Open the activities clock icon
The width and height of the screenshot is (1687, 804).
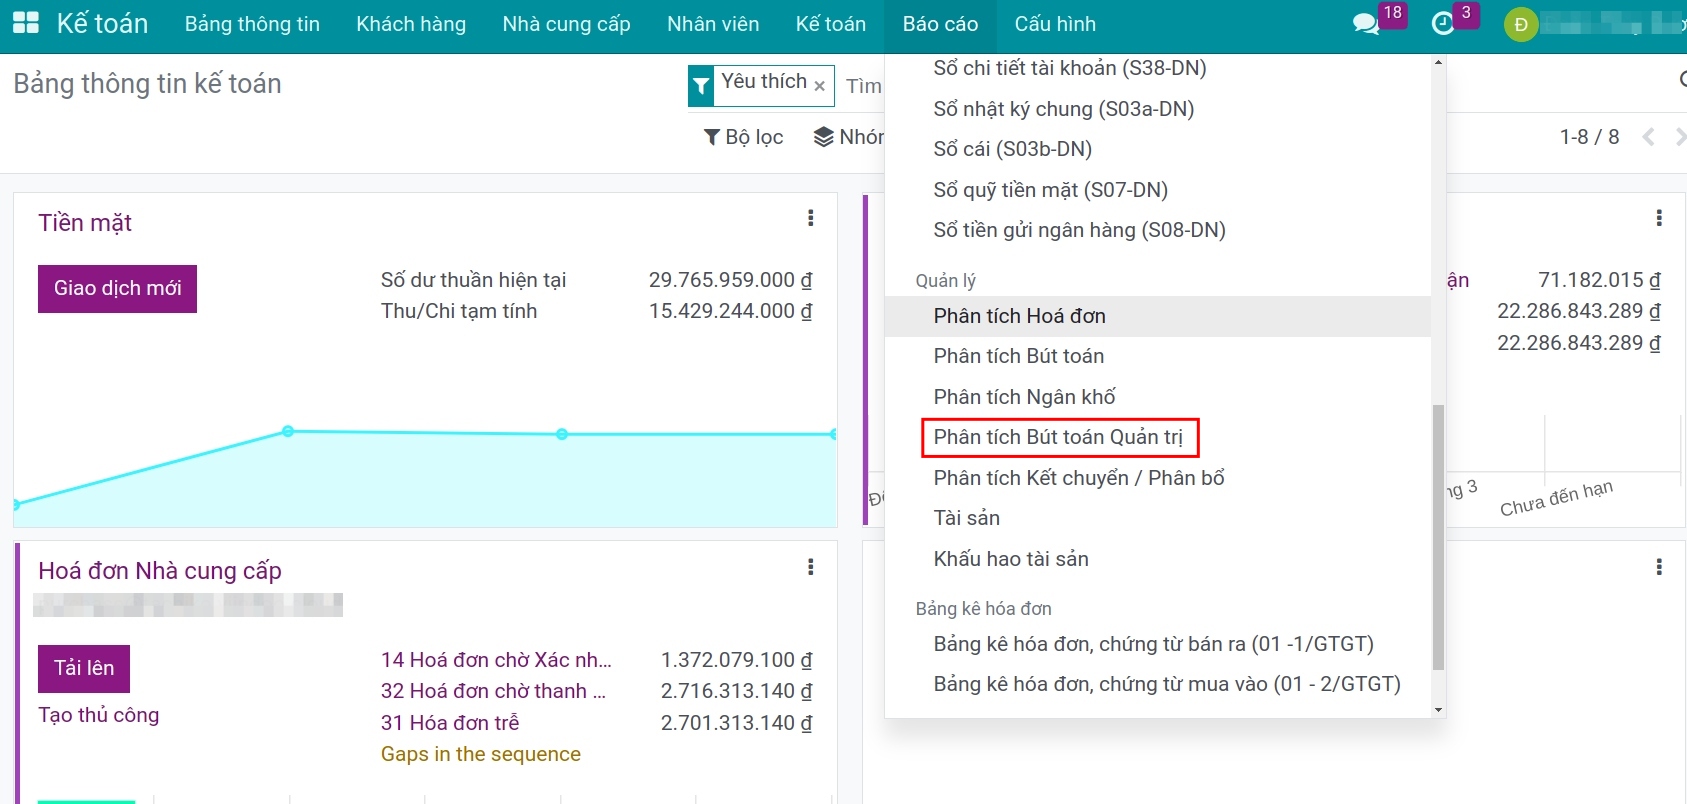pos(1443,24)
